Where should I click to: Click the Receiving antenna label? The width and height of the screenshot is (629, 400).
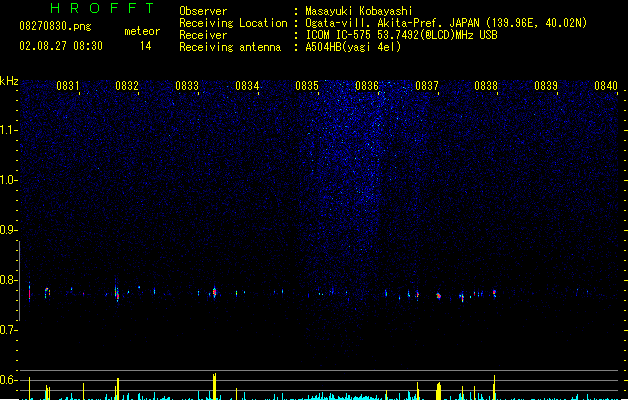tap(230, 47)
